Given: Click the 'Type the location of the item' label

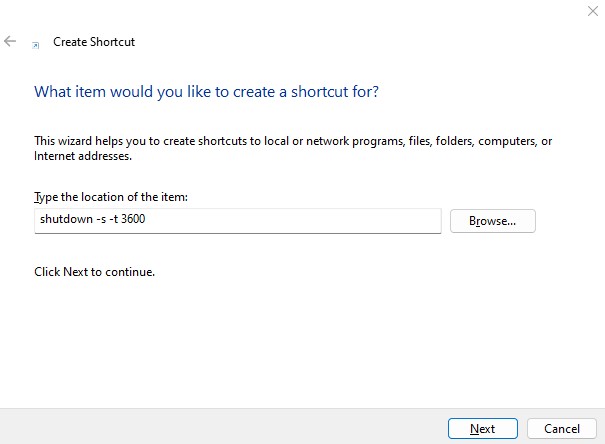Looking at the screenshot, I should pos(111,197).
